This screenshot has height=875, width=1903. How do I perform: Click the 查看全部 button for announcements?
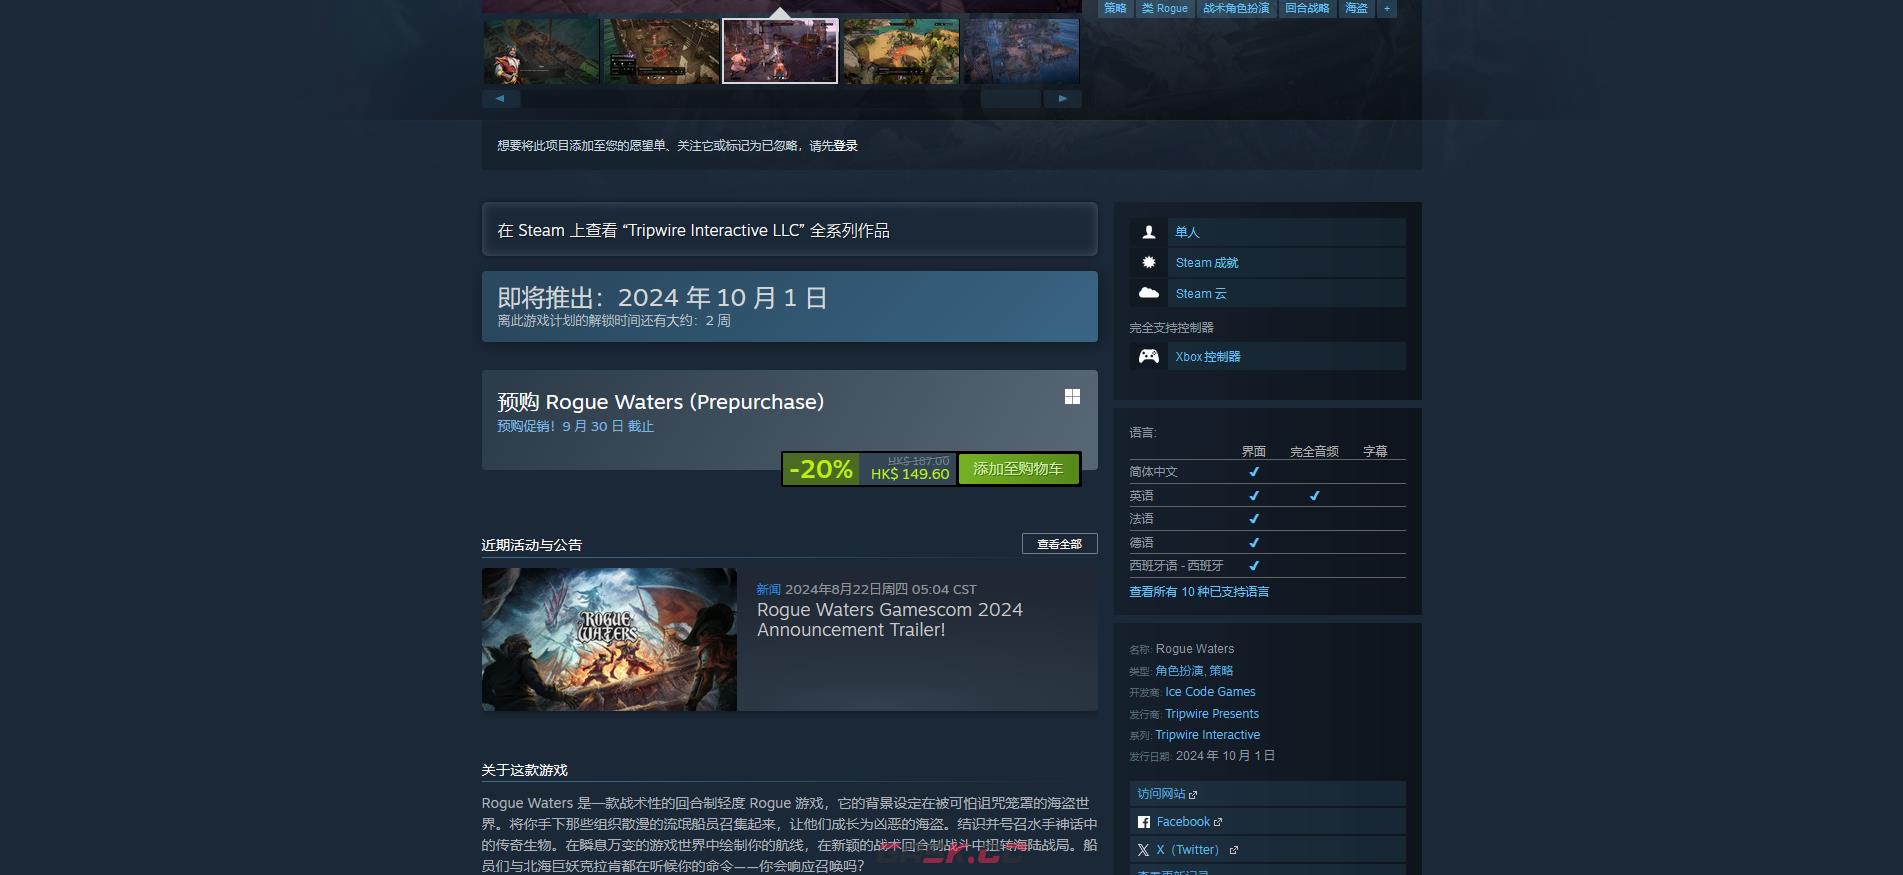pyautogui.click(x=1059, y=544)
